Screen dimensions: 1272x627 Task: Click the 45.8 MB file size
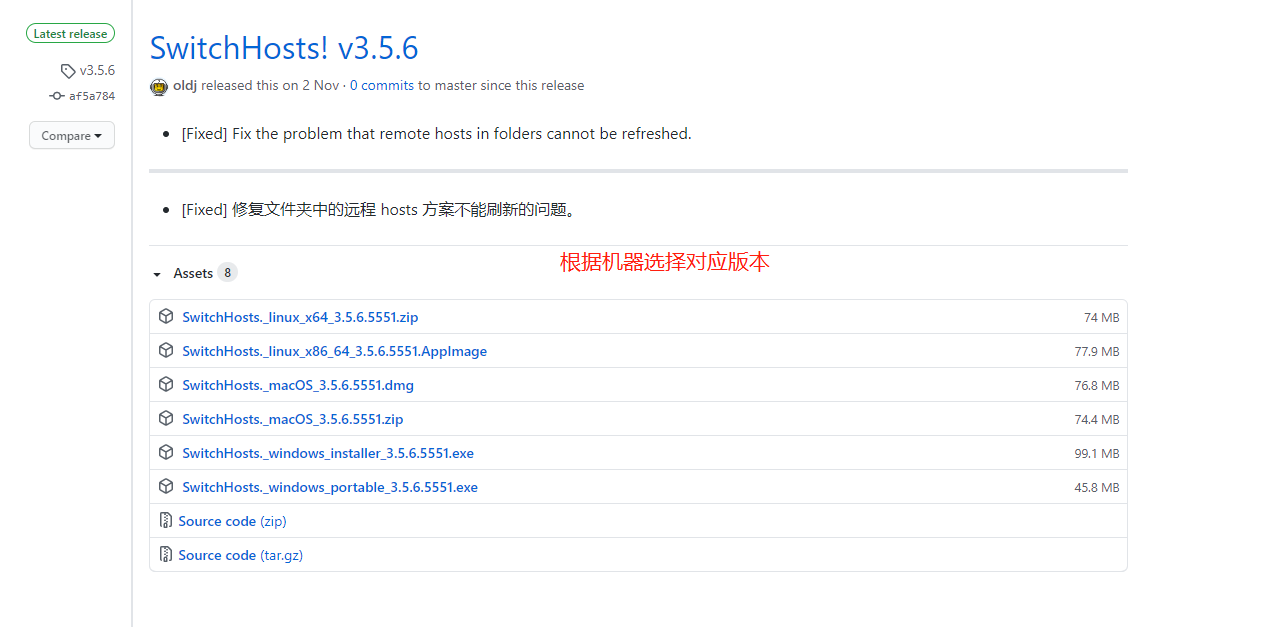(1097, 488)
